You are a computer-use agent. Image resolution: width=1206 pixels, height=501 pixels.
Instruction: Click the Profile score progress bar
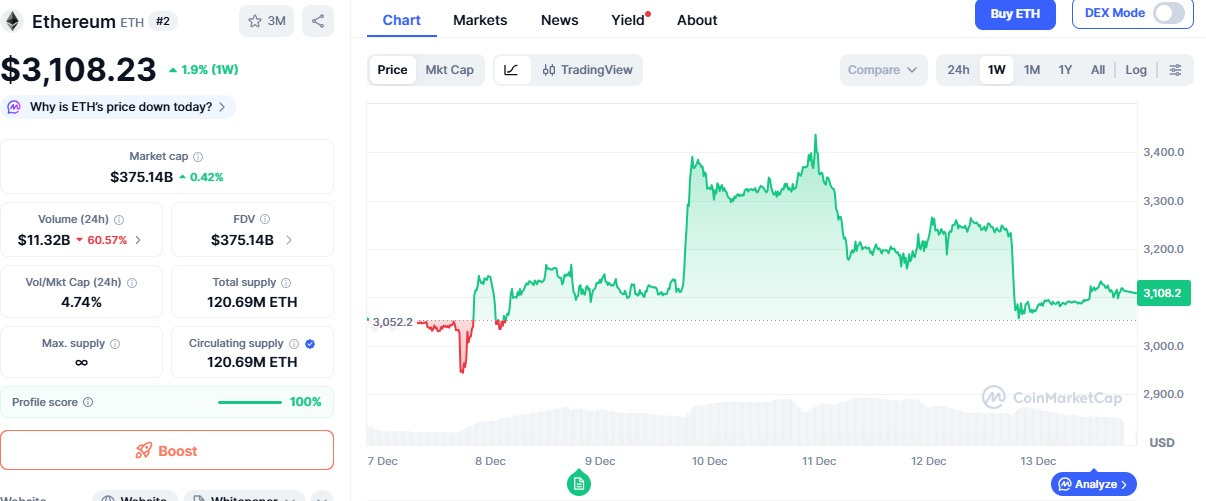pos(249,403)
